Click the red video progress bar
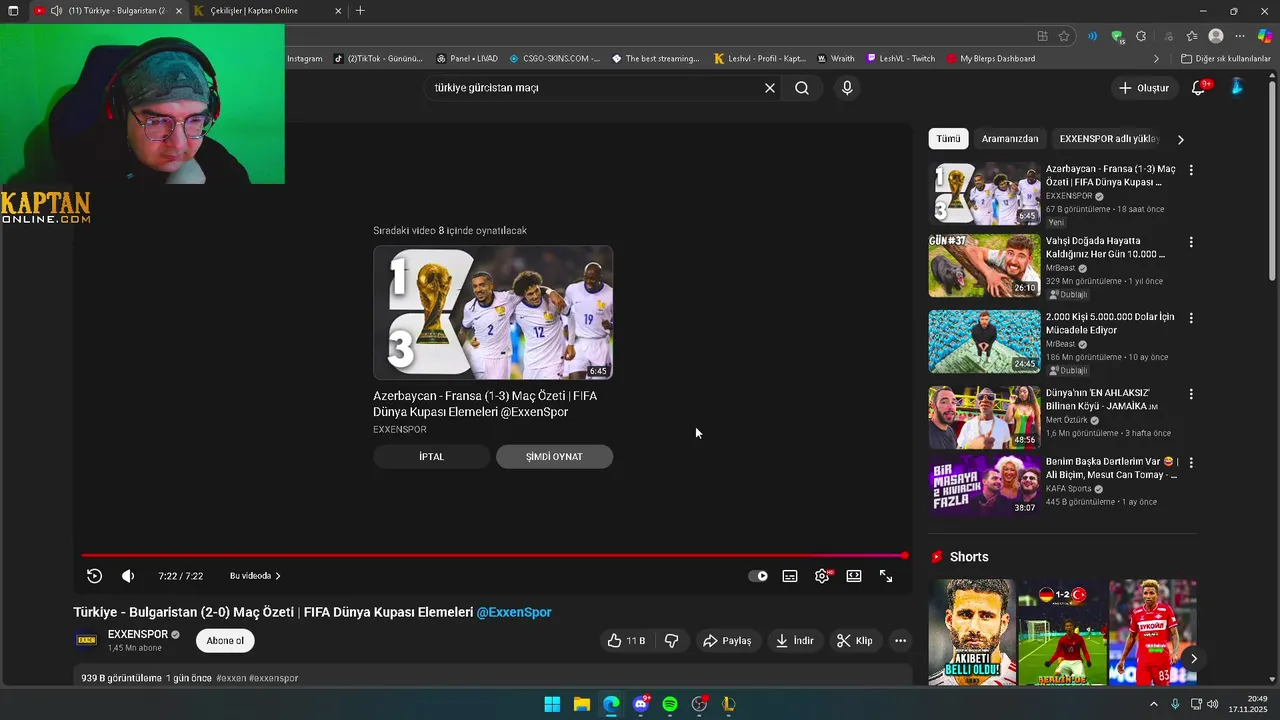Image resolution: width=1280 pixels, height=720 pixels. (494, 555)
